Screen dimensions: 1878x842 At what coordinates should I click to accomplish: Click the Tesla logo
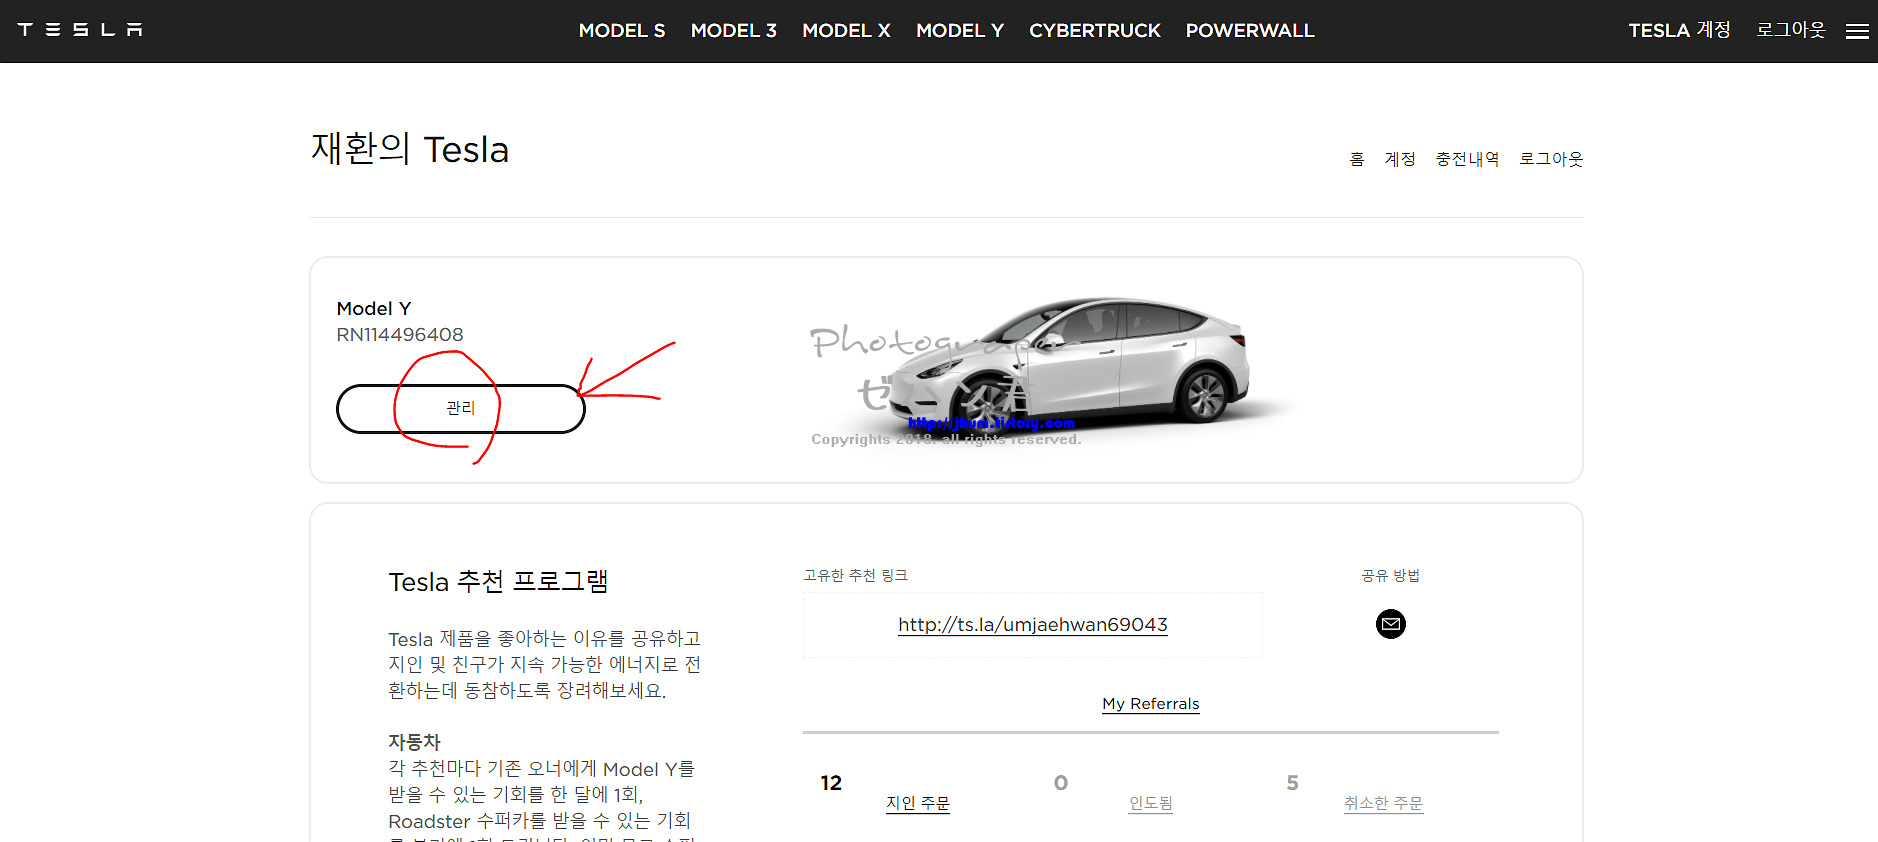80,30
